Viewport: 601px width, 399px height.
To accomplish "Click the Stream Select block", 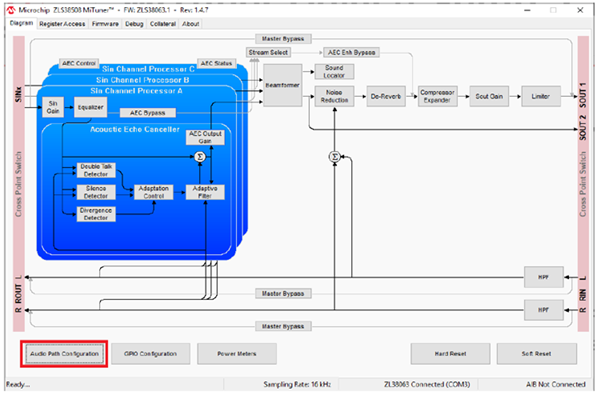I will coord(268,52).
